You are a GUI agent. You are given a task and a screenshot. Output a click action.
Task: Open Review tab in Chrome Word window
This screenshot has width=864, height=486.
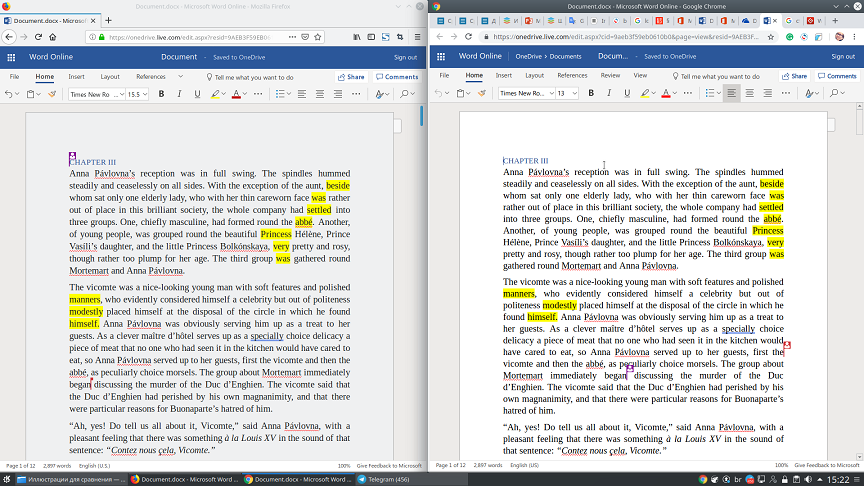click(x=610, y=75)
